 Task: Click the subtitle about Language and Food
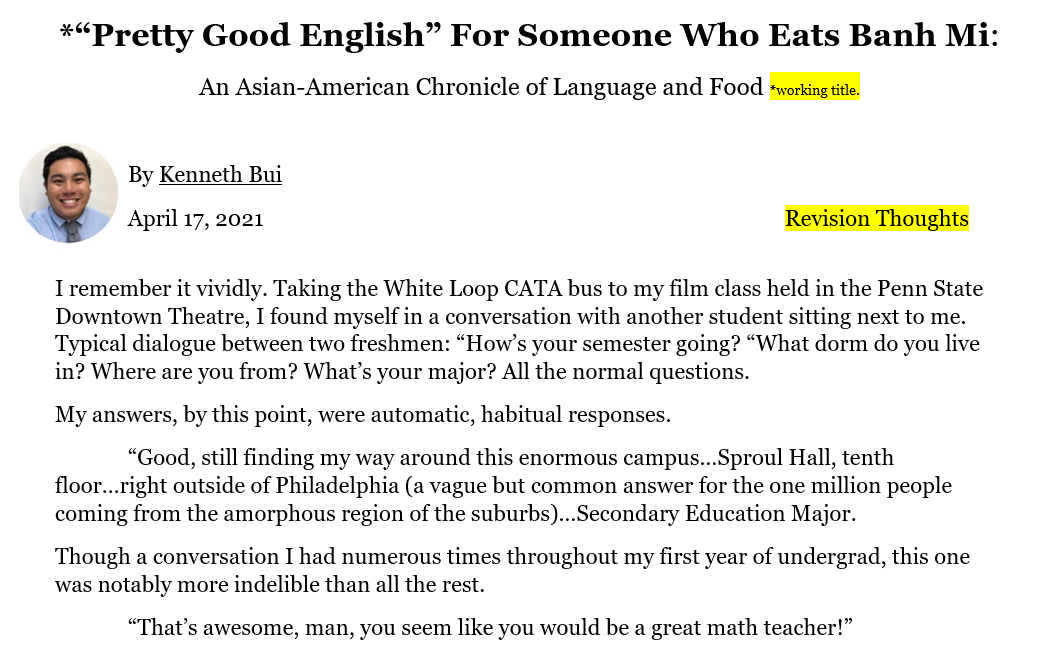[x=480, y=88]
